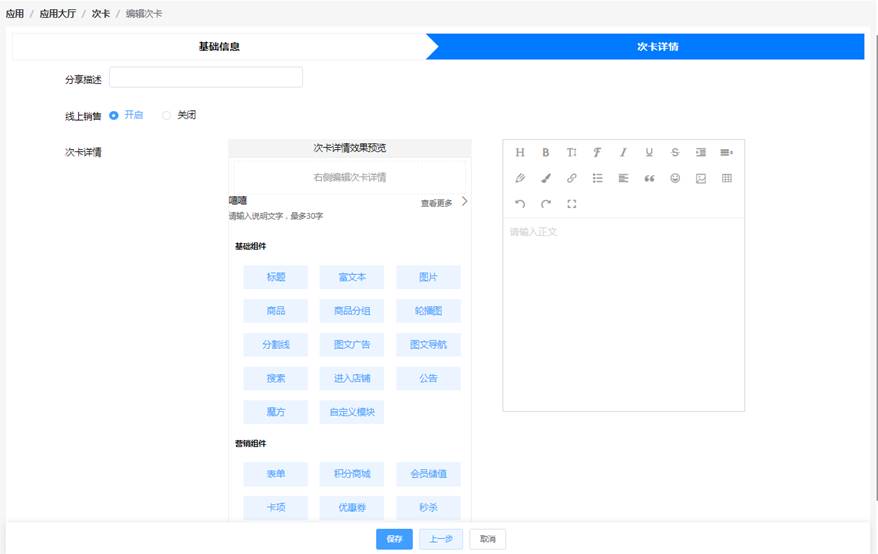Enter fullscreen mode for the editor
The image size is (878, 554).
pos(572,204)
